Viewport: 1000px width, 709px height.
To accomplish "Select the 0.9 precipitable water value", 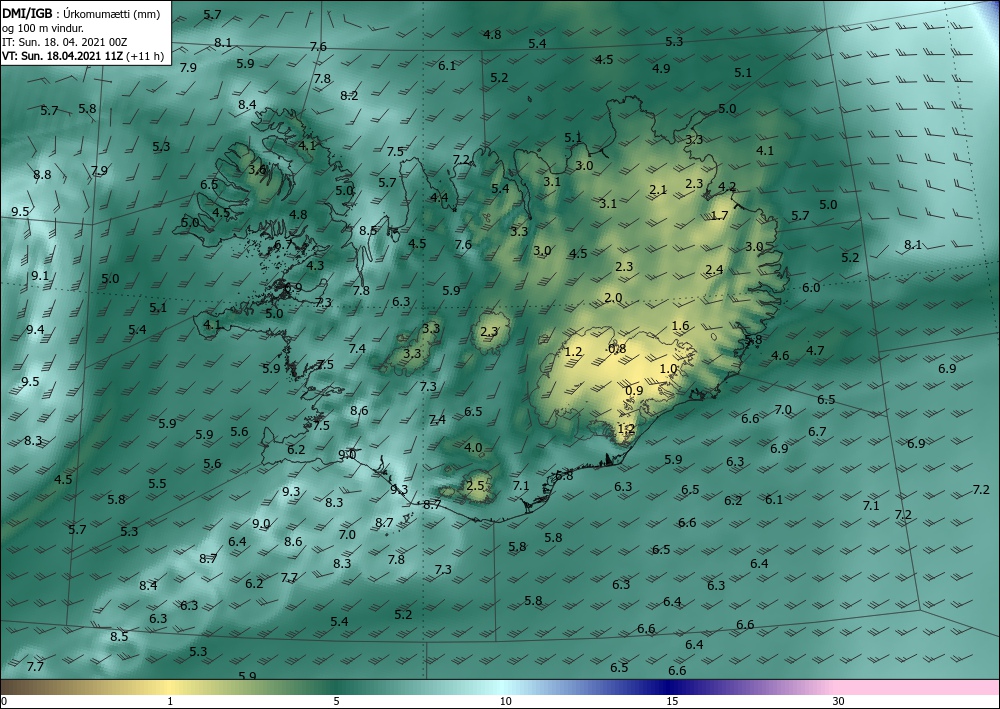I will click(x=634, y=391).
